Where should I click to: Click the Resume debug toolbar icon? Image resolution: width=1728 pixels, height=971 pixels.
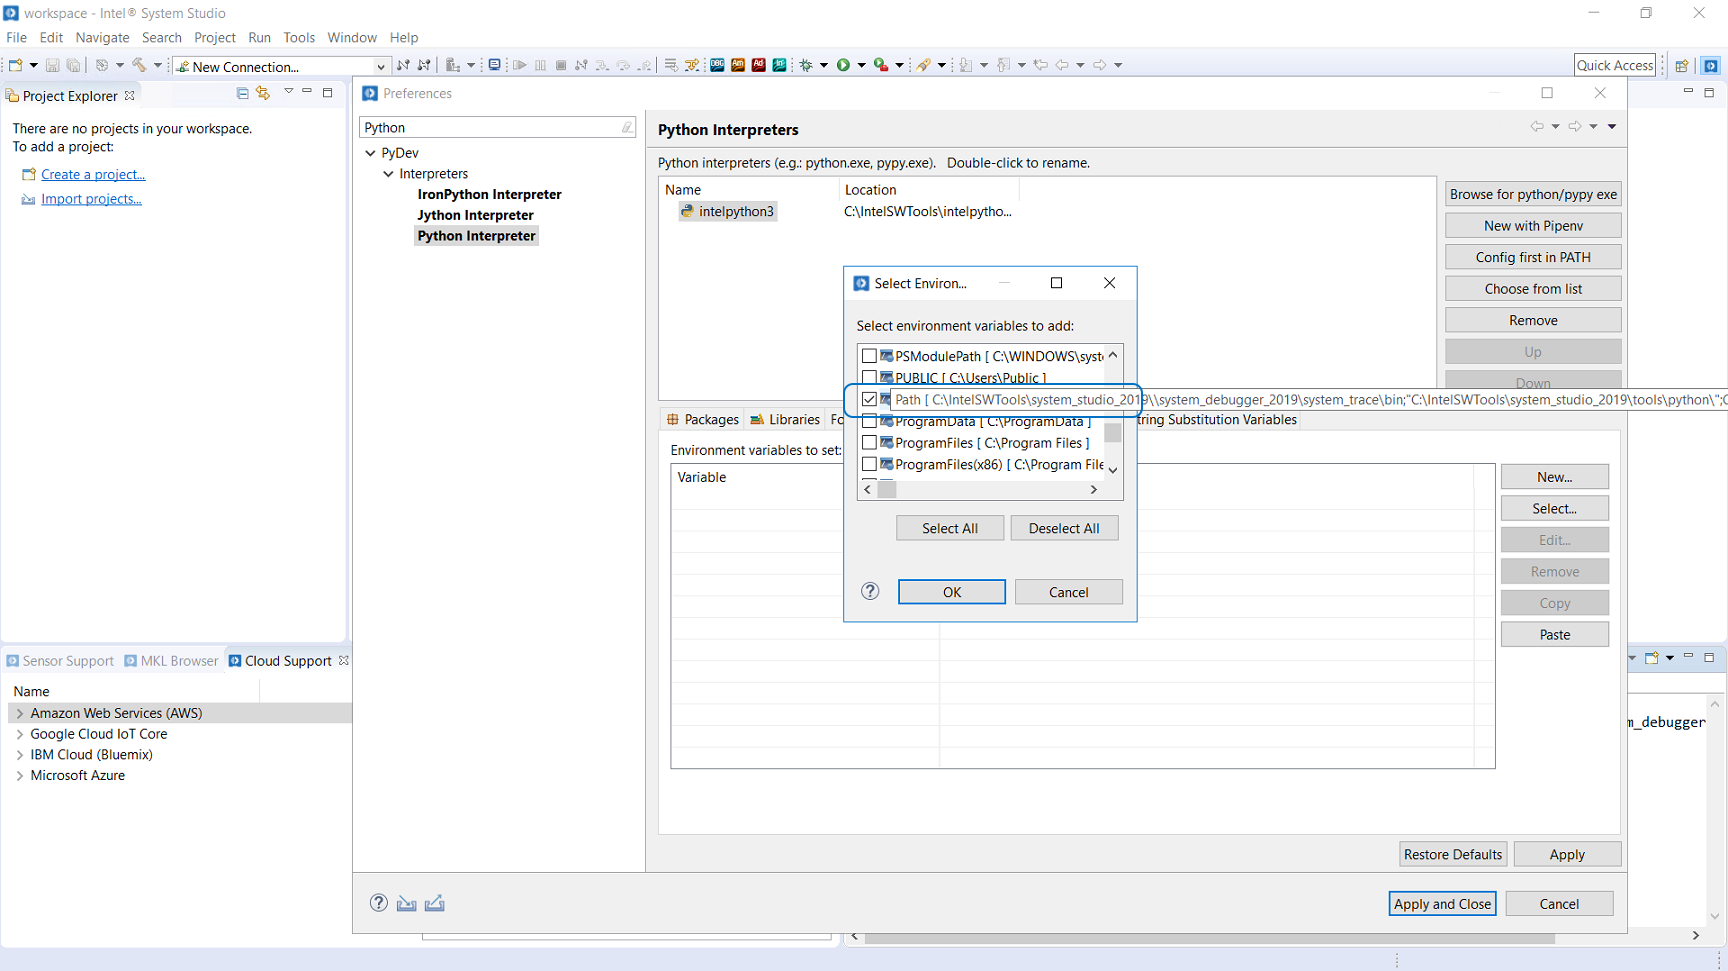(x=519, y=65)
